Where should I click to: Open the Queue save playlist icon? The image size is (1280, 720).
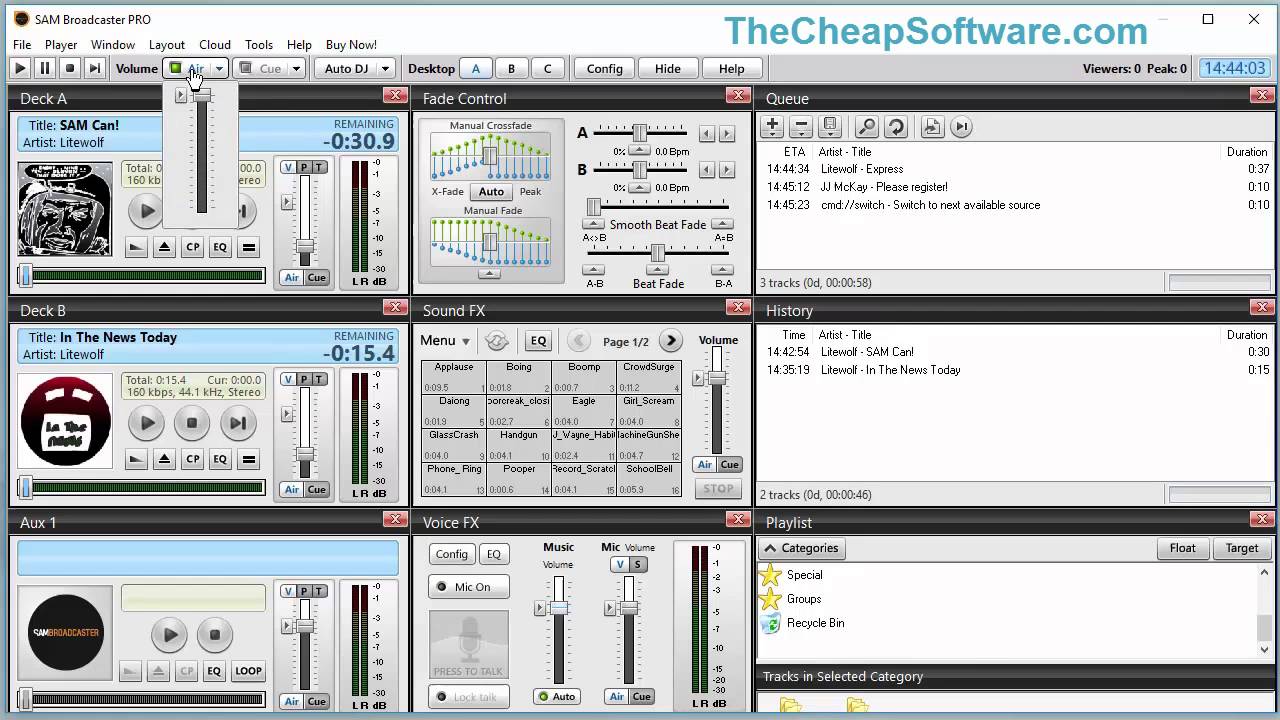(829, 127)
